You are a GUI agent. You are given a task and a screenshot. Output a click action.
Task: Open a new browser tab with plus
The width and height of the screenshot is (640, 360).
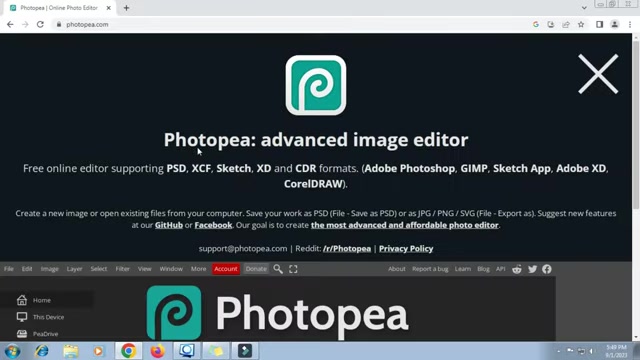tap(126, 8)
